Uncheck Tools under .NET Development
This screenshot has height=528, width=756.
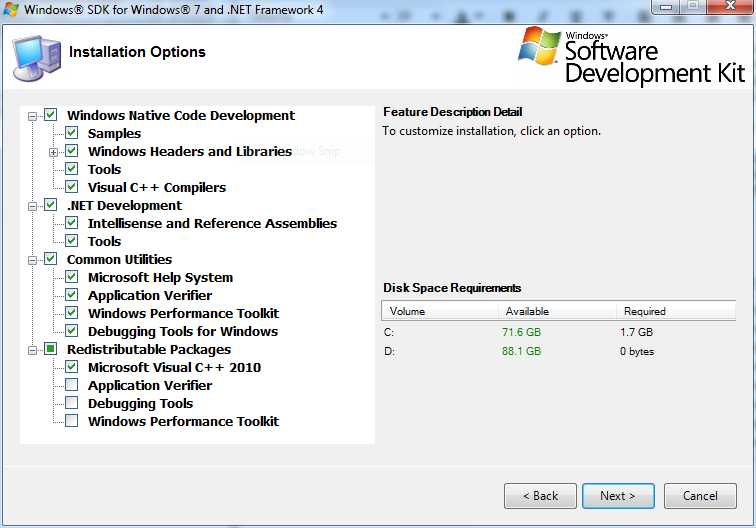[71, 241]
